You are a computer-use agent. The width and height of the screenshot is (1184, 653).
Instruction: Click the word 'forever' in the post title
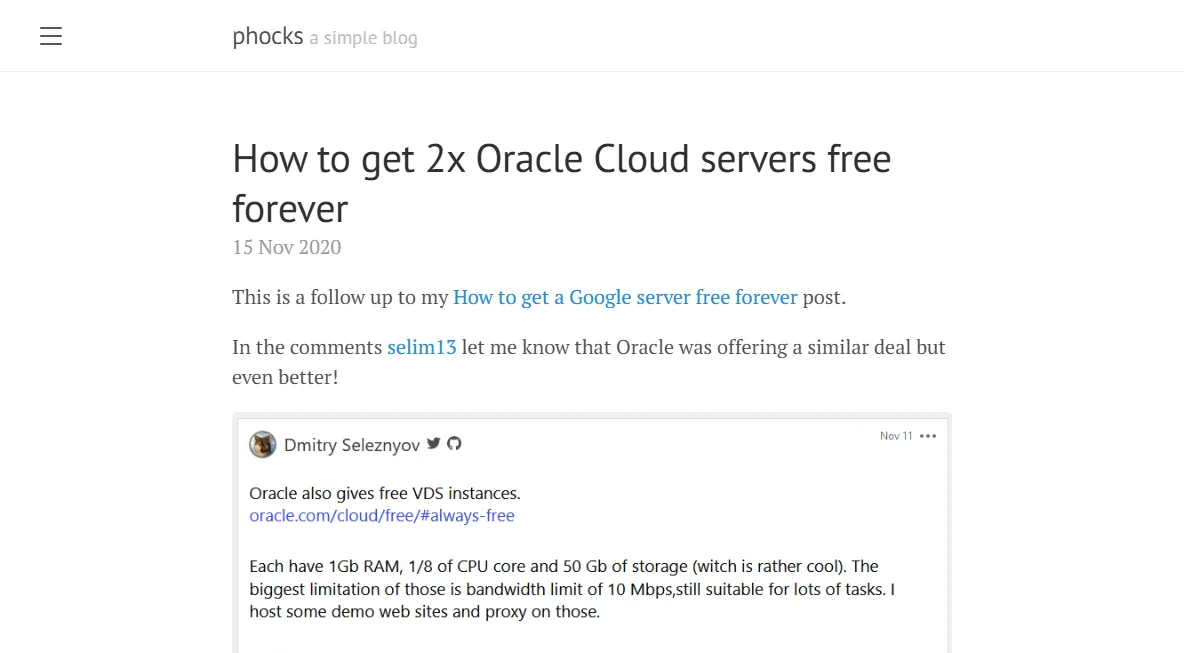[x=290, y=209]
